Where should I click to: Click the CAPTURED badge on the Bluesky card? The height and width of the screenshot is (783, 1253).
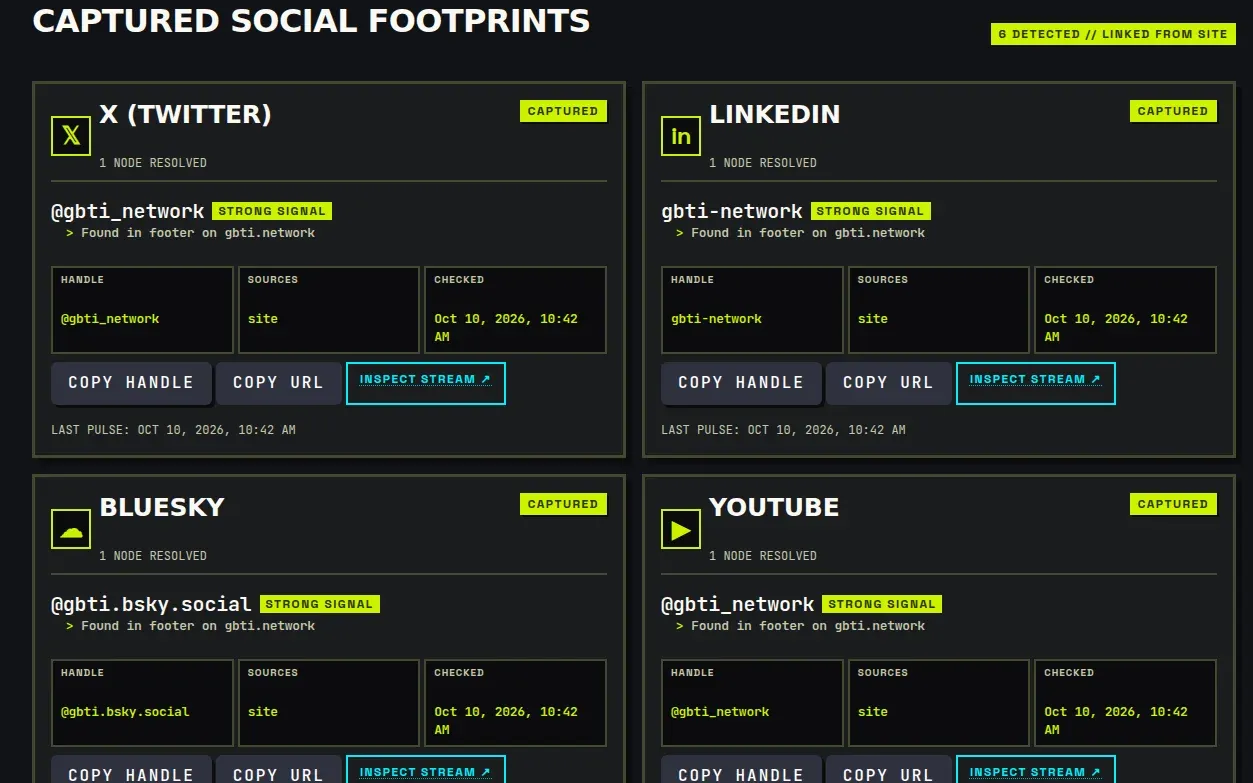point(563,504)
